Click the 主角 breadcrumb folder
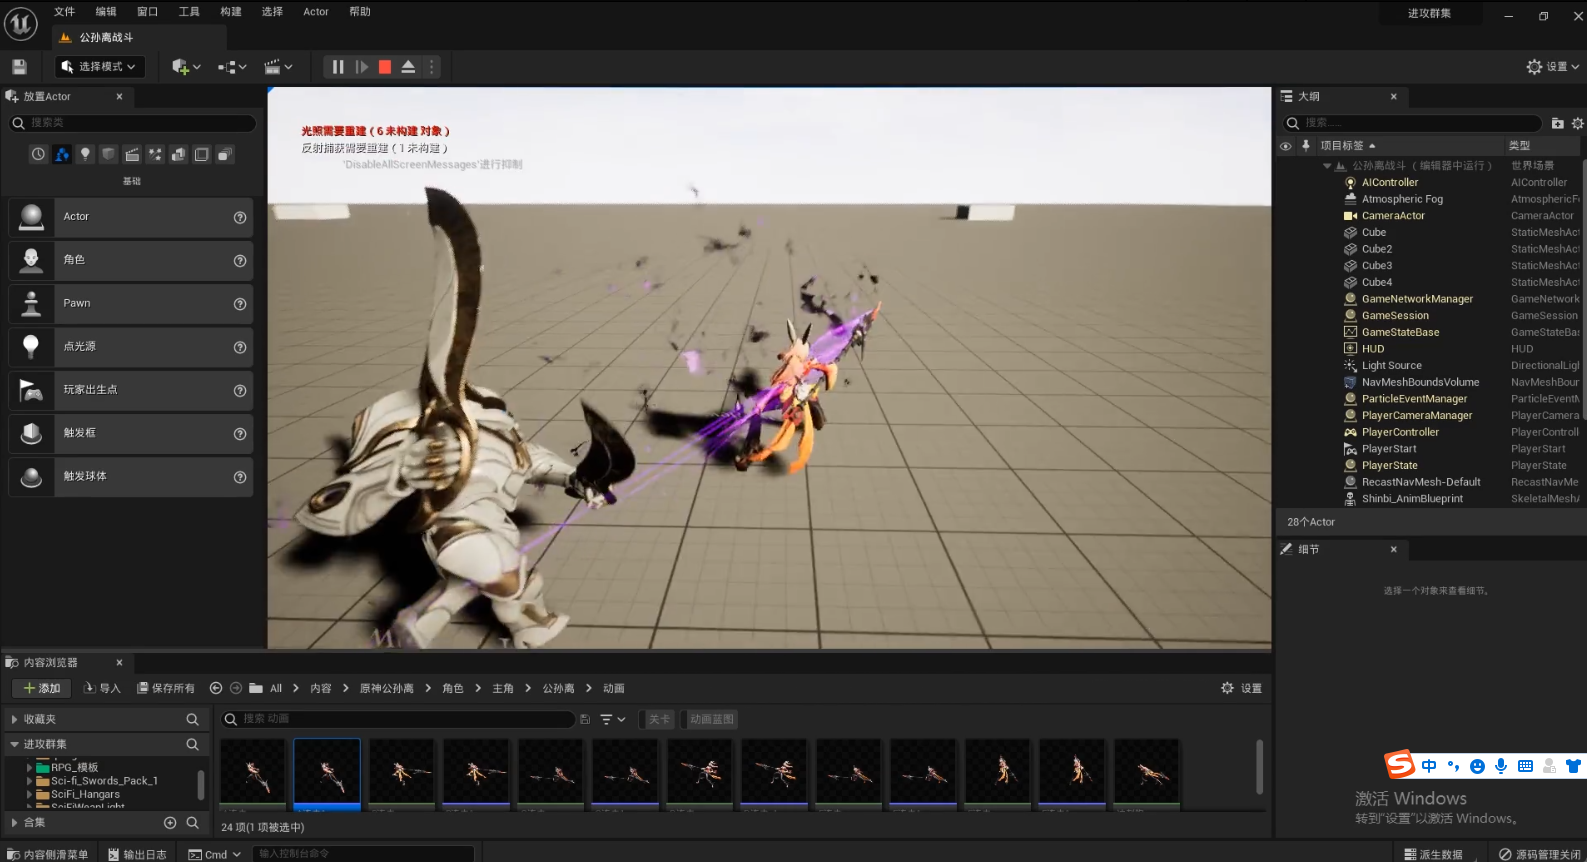This screenshot has width=1587, height=862. click(x=503, y=688)
